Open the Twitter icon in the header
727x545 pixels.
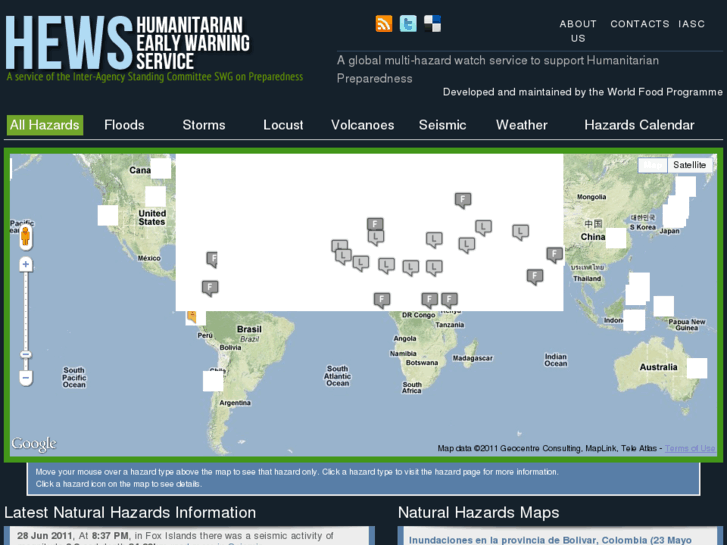click(x=408, y=24)
